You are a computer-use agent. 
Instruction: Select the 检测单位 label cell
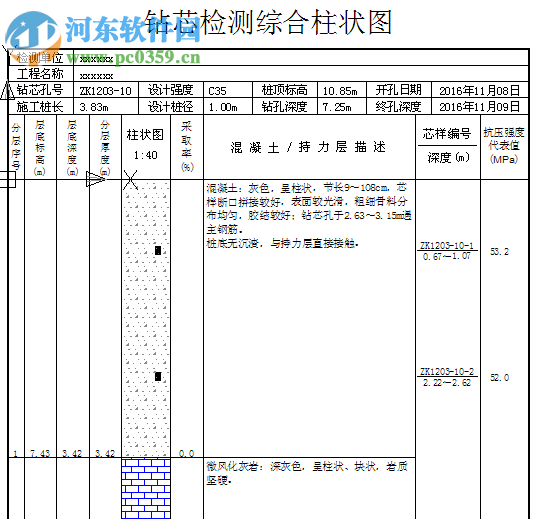click(40, 58)
